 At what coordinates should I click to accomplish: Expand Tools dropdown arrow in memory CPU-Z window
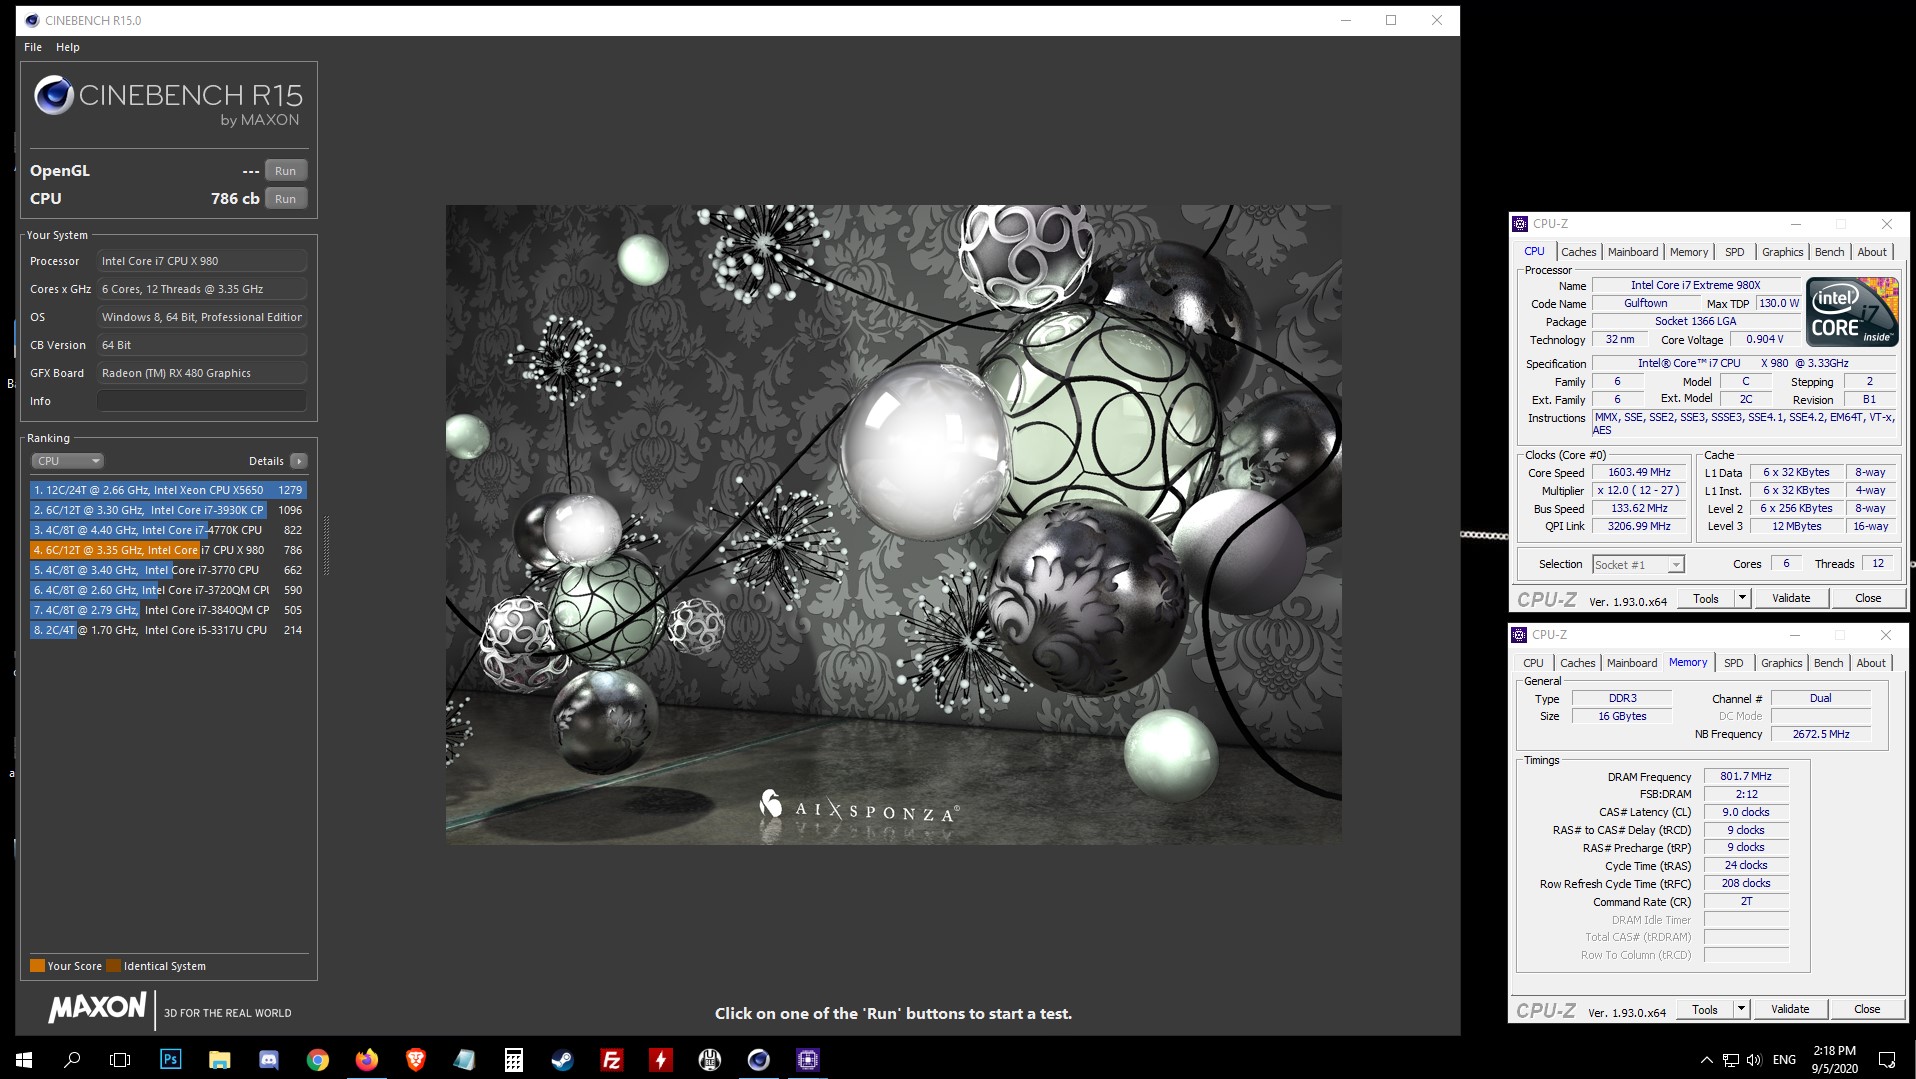click(1741, 1009)
